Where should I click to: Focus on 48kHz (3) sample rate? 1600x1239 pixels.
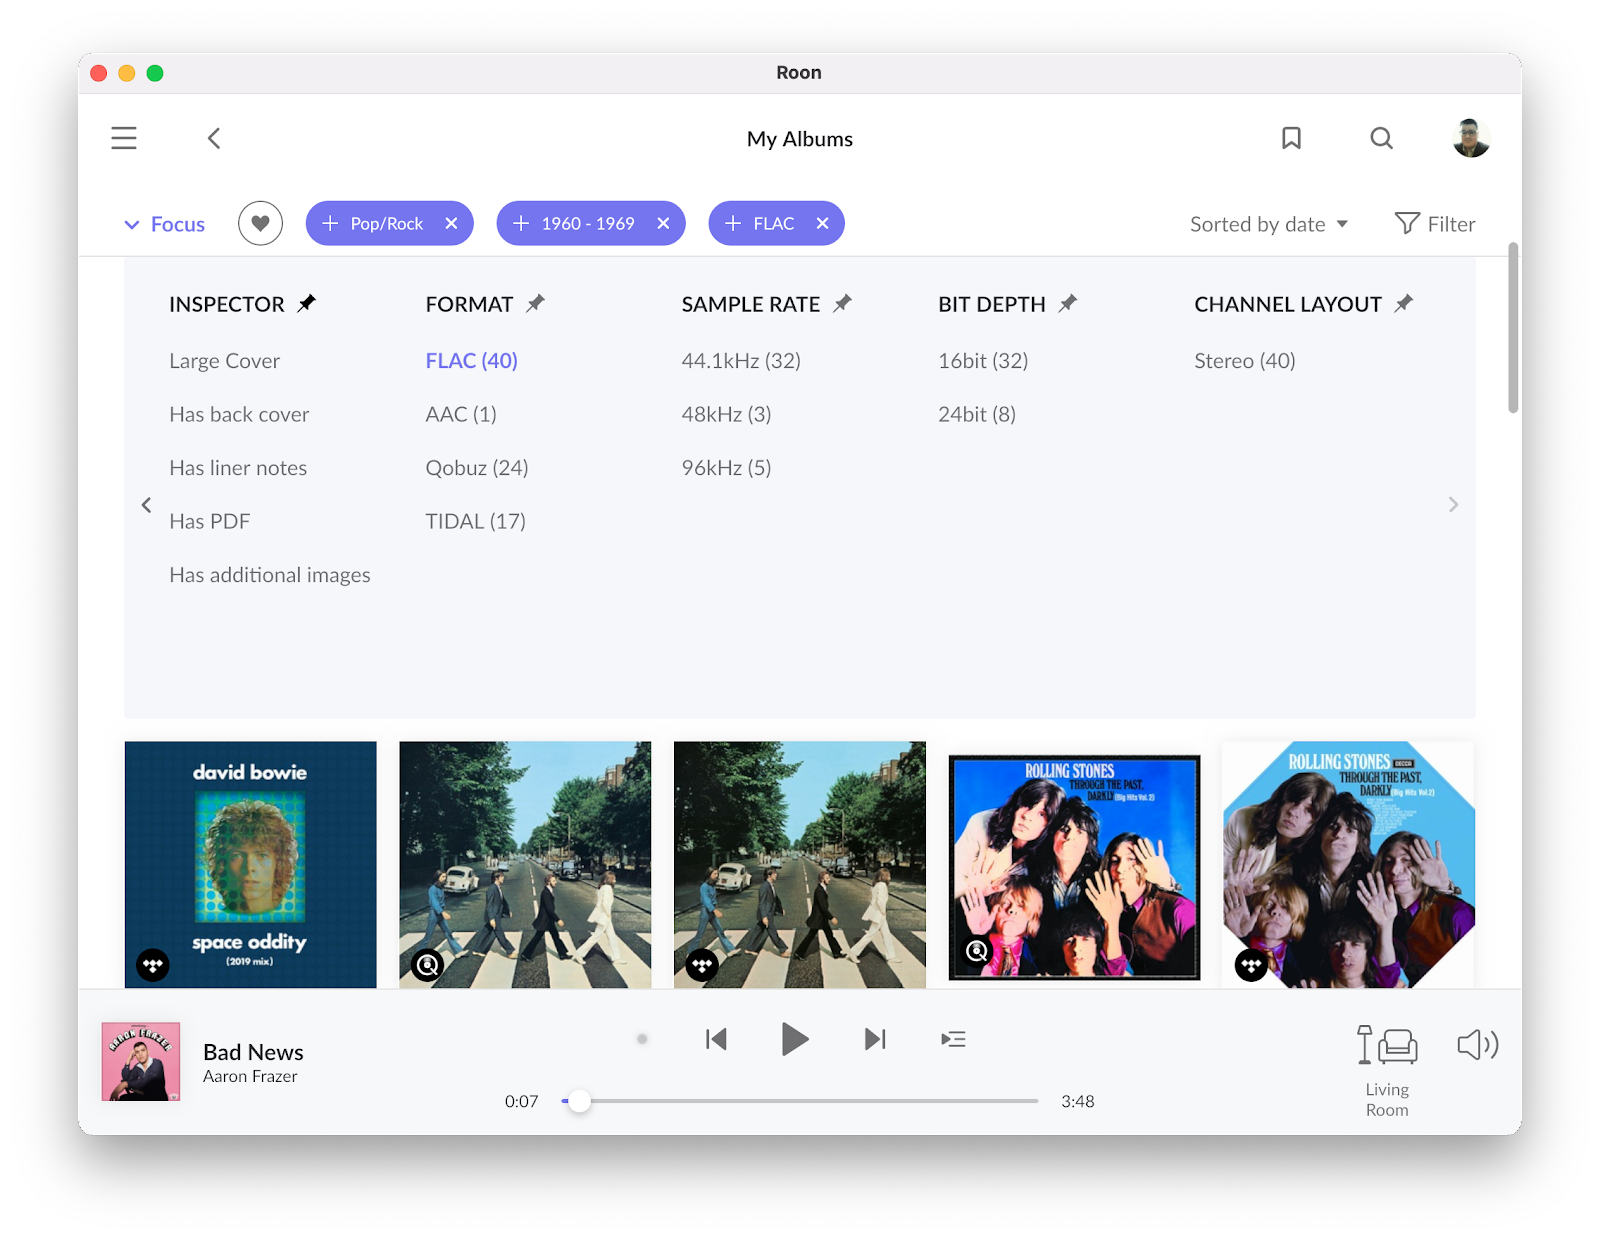[x=726, y=414]
